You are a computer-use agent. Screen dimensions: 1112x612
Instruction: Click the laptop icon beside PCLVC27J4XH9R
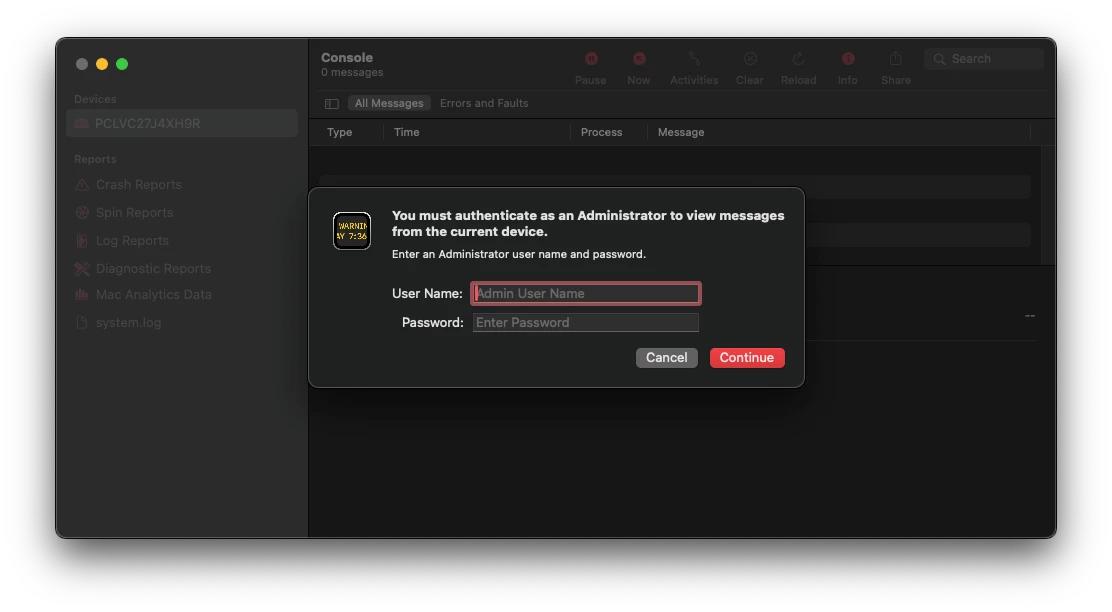(82, 123)
